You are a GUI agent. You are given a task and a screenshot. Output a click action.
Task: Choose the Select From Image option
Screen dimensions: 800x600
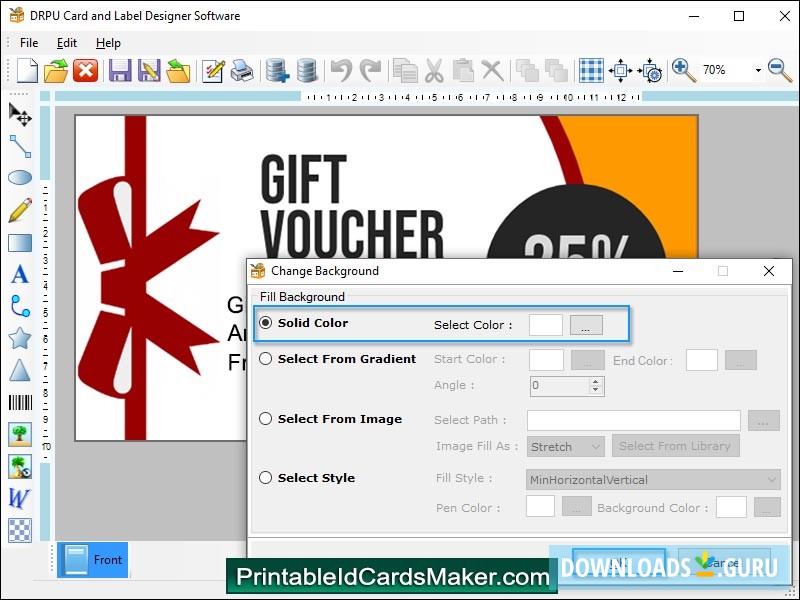point(265,419)
